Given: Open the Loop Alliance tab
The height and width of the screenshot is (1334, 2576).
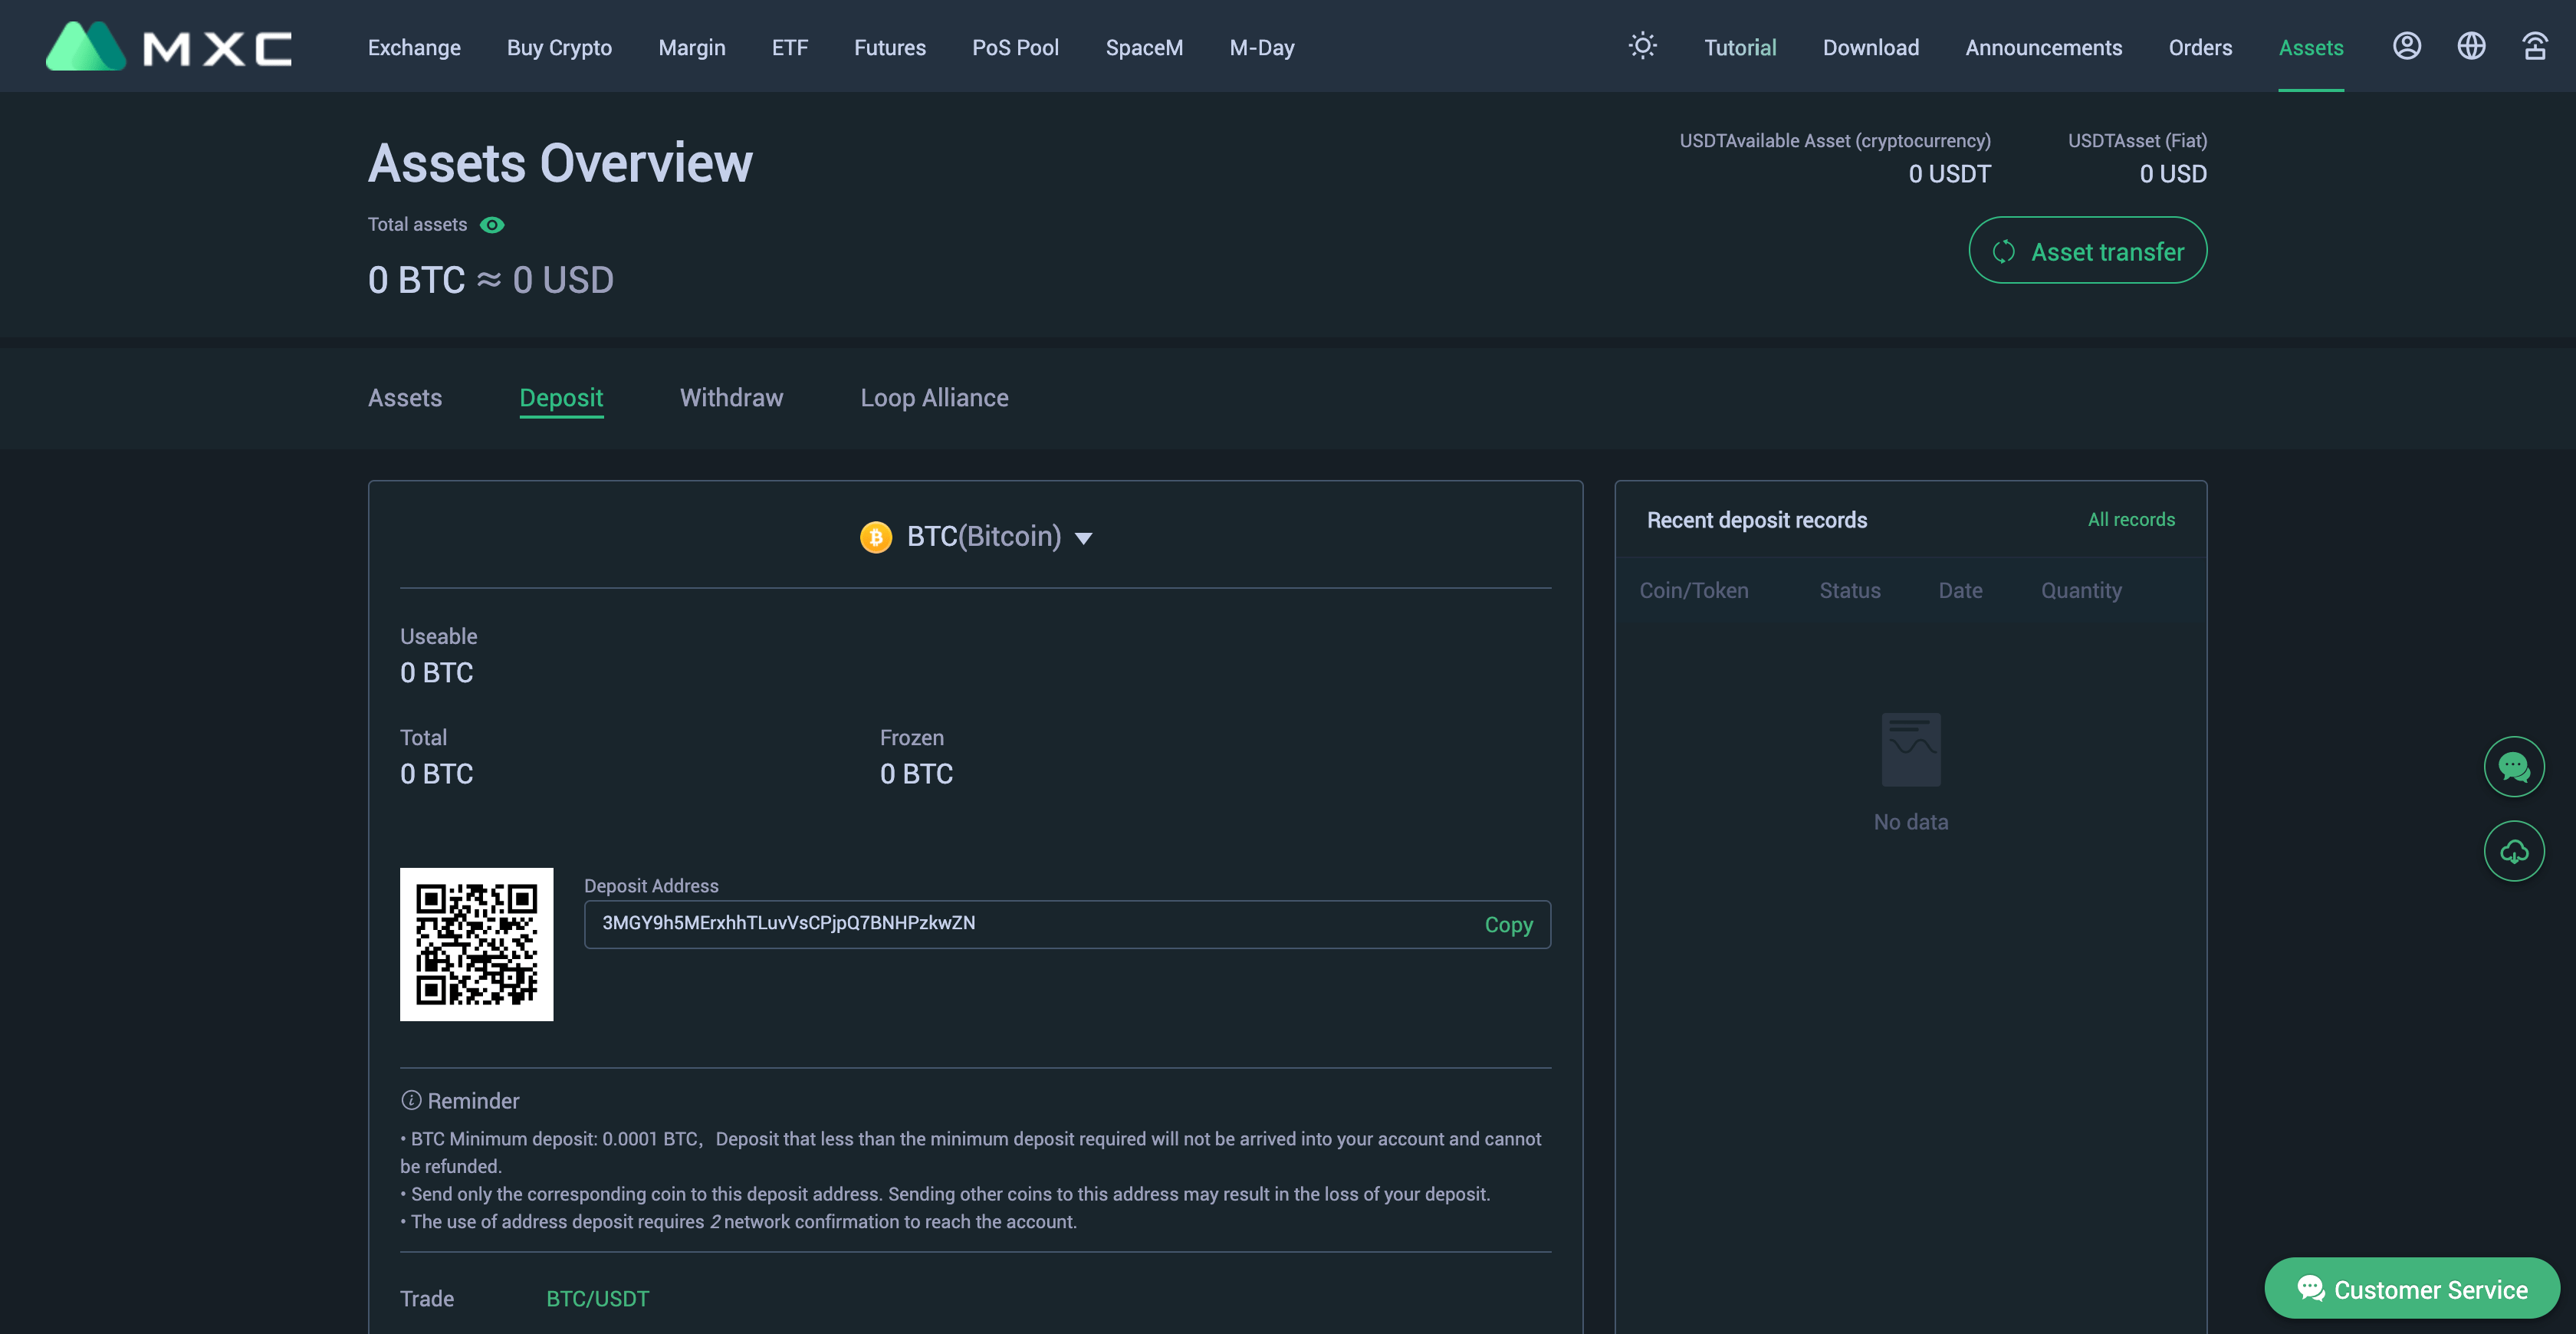Looking at the screenshot, I should [x=934, y=396].
